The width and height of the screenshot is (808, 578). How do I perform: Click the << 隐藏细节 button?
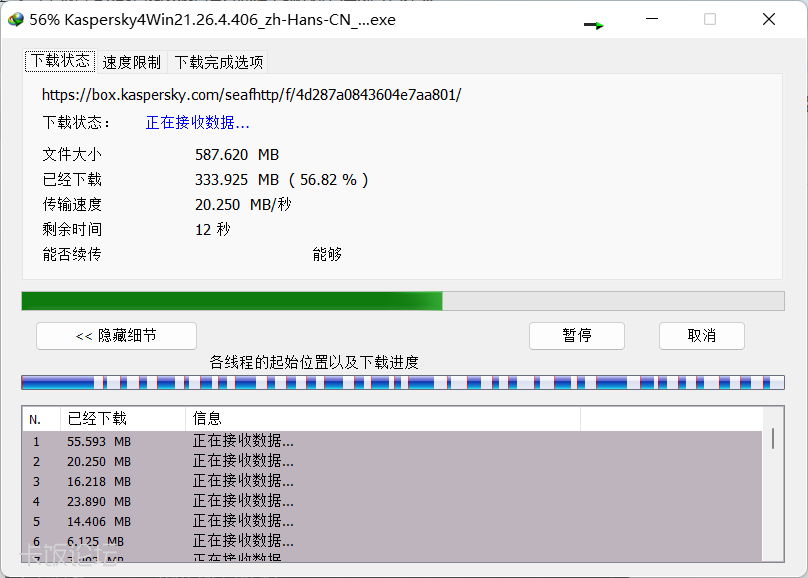[x=116, y=336]
